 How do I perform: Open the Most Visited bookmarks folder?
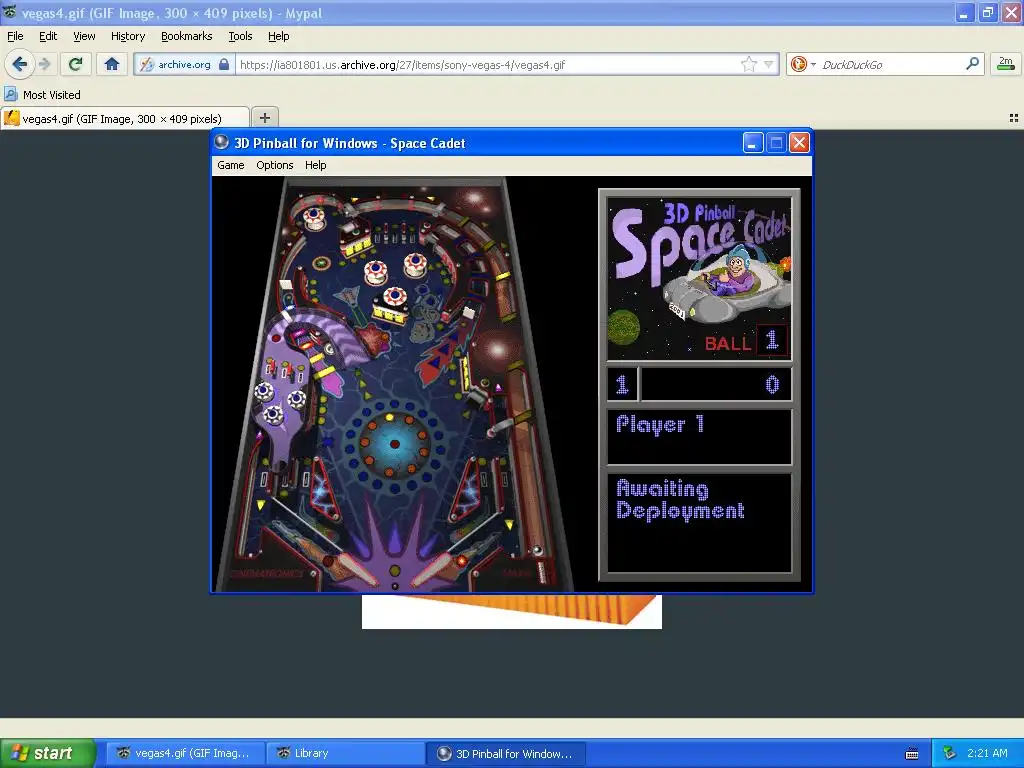(x=42, y=95)
